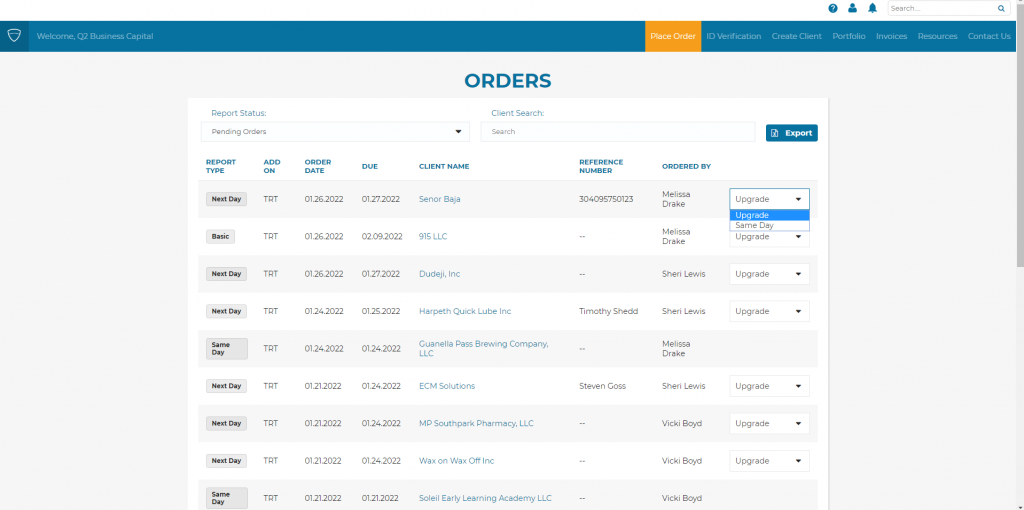The width and height of the screenshot is (1024, 510).
Task: Open the Place Order tab
Action: pyautogui.click(x=672, y=36)
